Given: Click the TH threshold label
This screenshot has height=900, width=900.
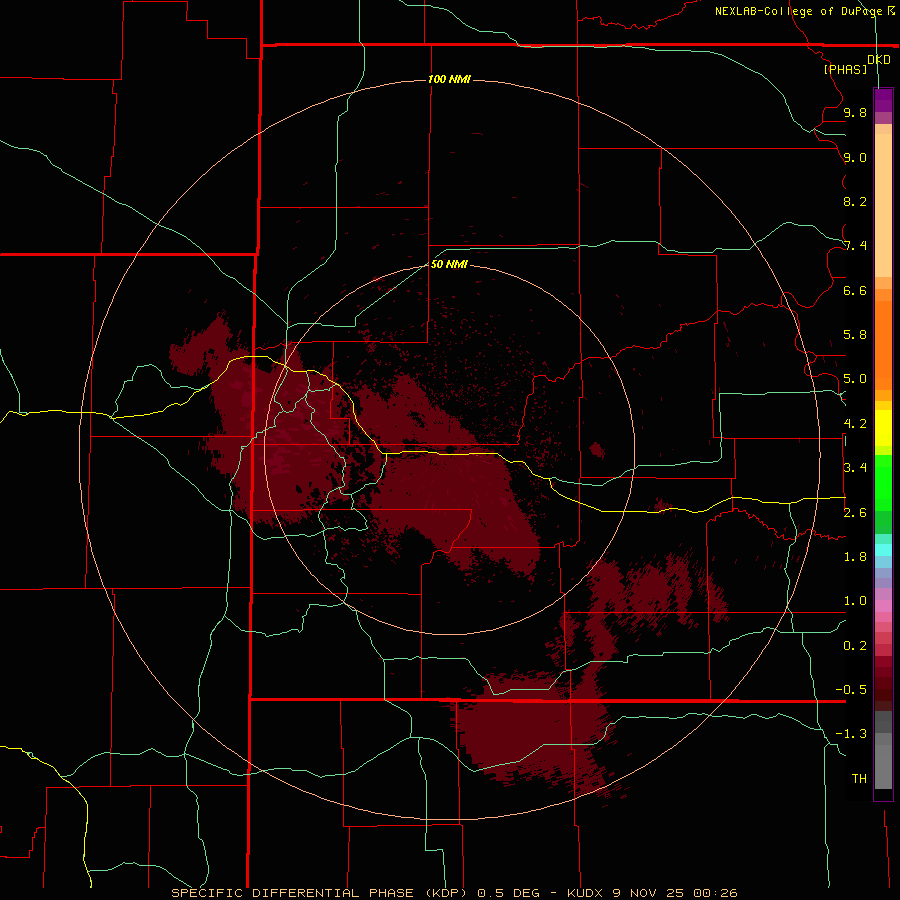Looking at the screenshot, I should [x=859, y=779].
